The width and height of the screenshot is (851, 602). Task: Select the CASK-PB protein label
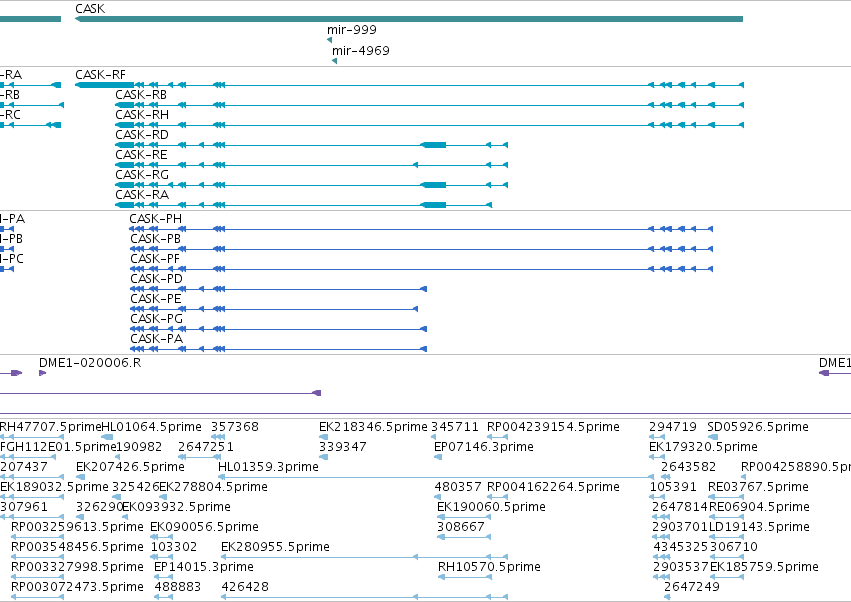[155, 239]
